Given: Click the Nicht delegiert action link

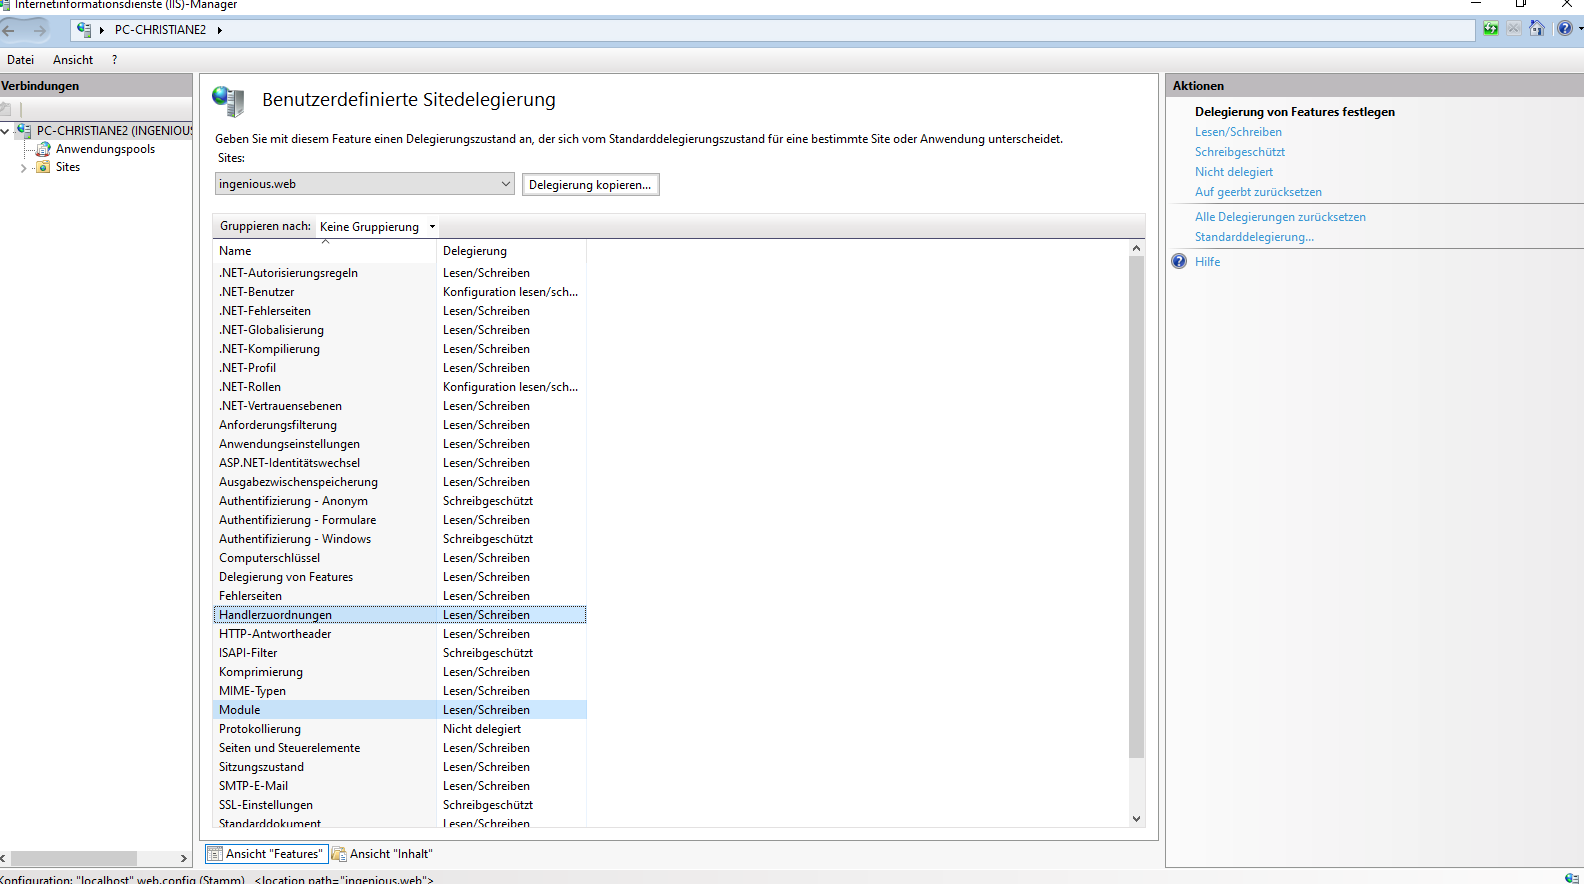Looking at the screenshot, I should [1234, 172].
